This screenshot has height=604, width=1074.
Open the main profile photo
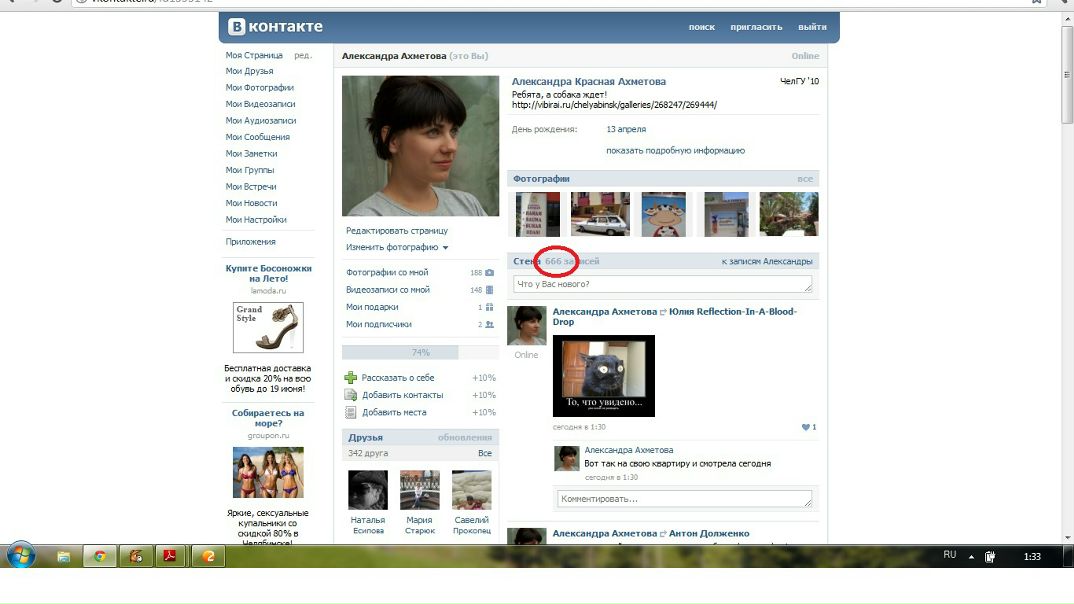(421, 146)
